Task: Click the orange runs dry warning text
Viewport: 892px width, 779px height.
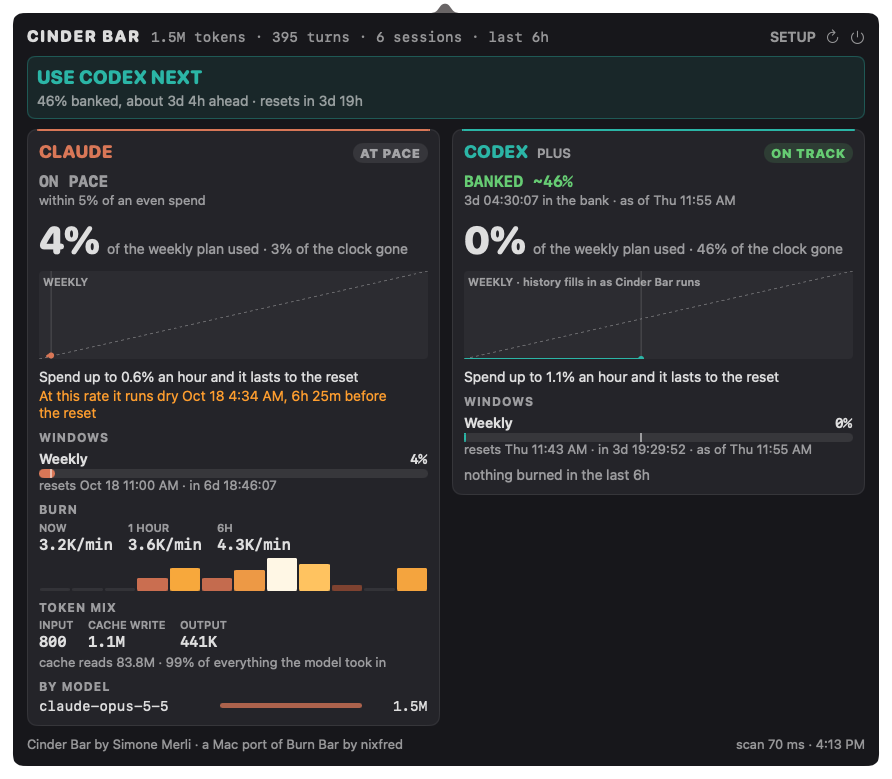Action: click(x=213, y=405)
